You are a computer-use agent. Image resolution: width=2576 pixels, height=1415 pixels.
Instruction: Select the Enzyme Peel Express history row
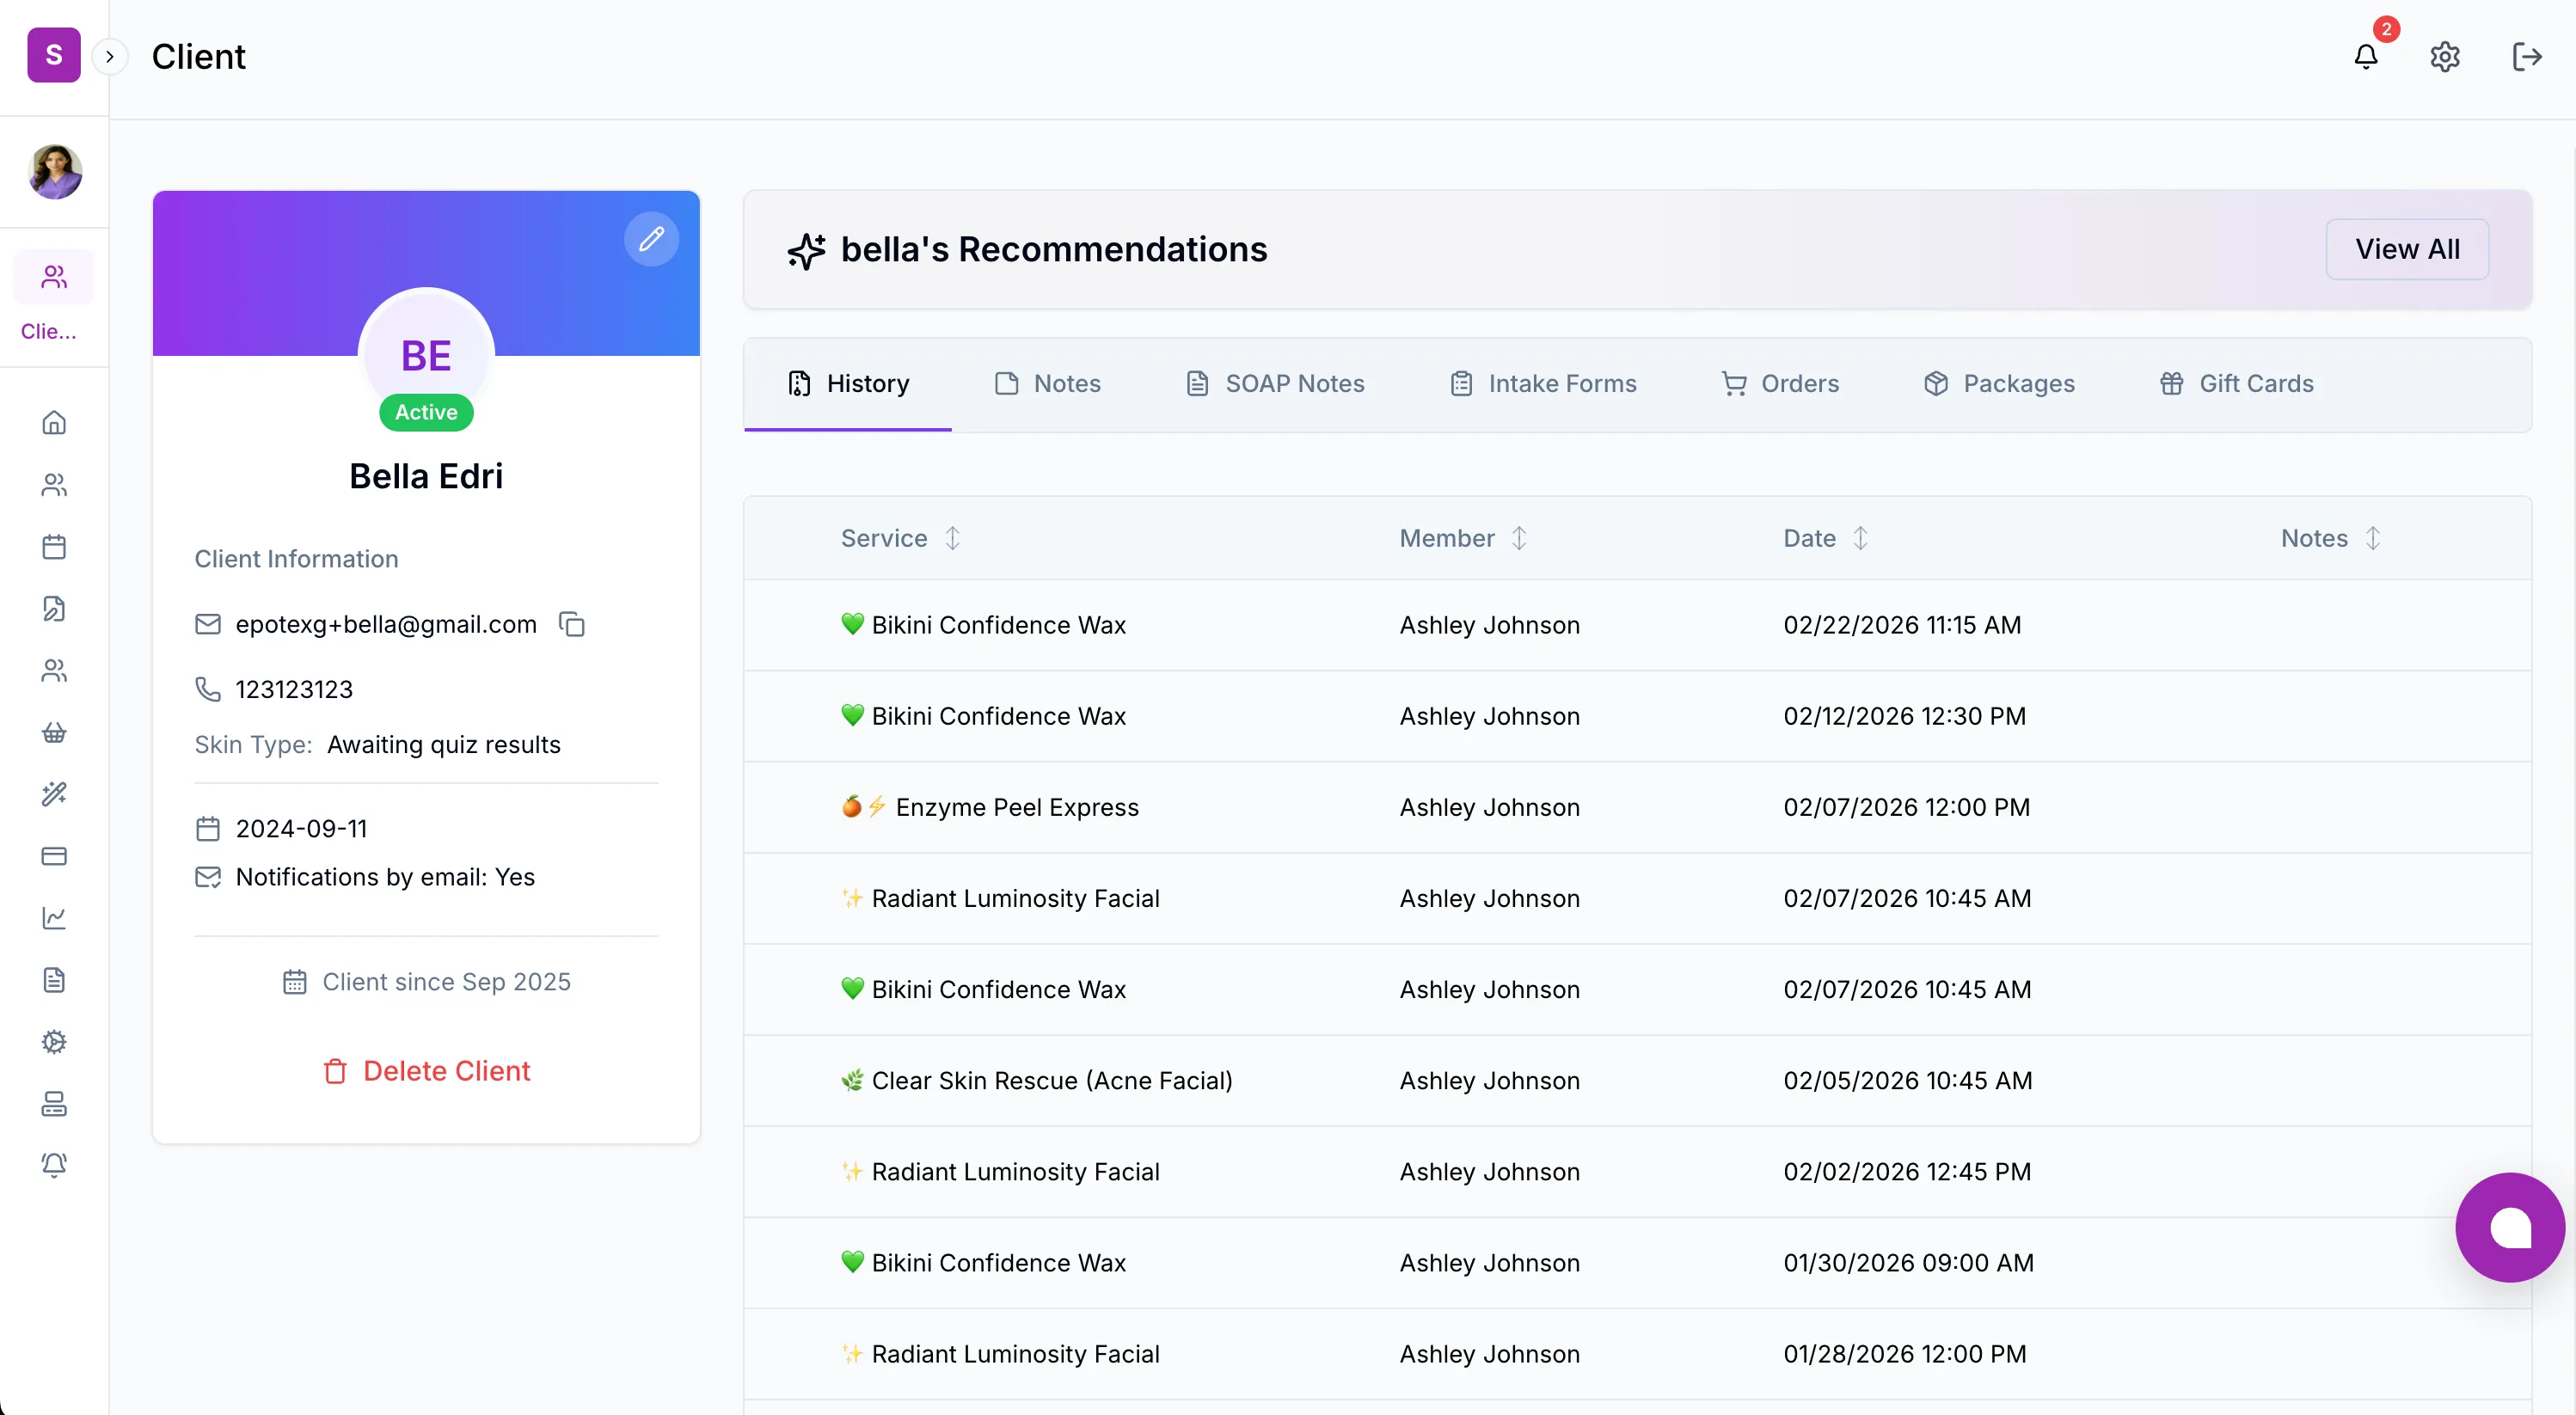pos(1016,807)
